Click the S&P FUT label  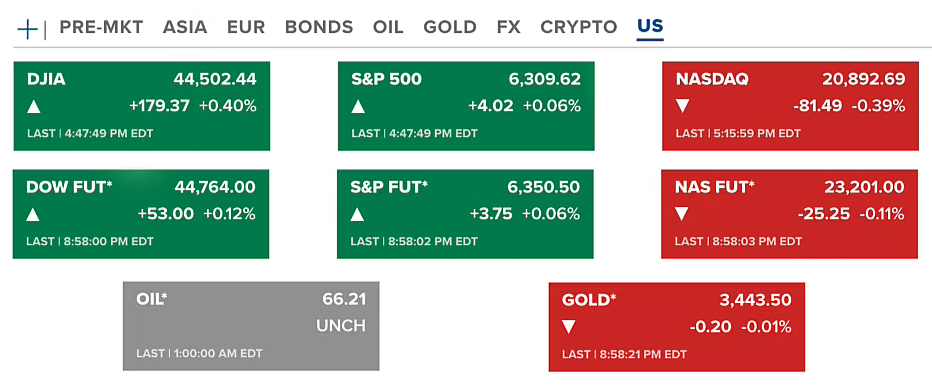click(x=389, y=187)
